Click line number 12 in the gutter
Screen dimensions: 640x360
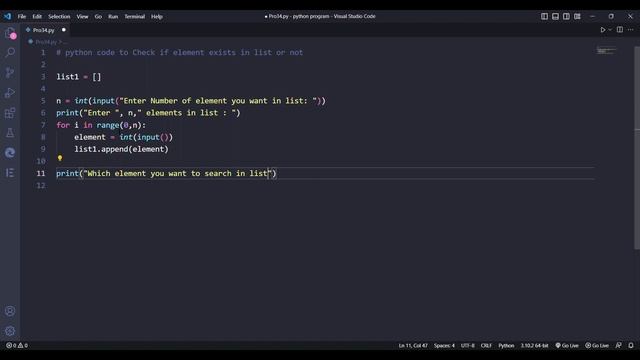[x=41, y=185]
